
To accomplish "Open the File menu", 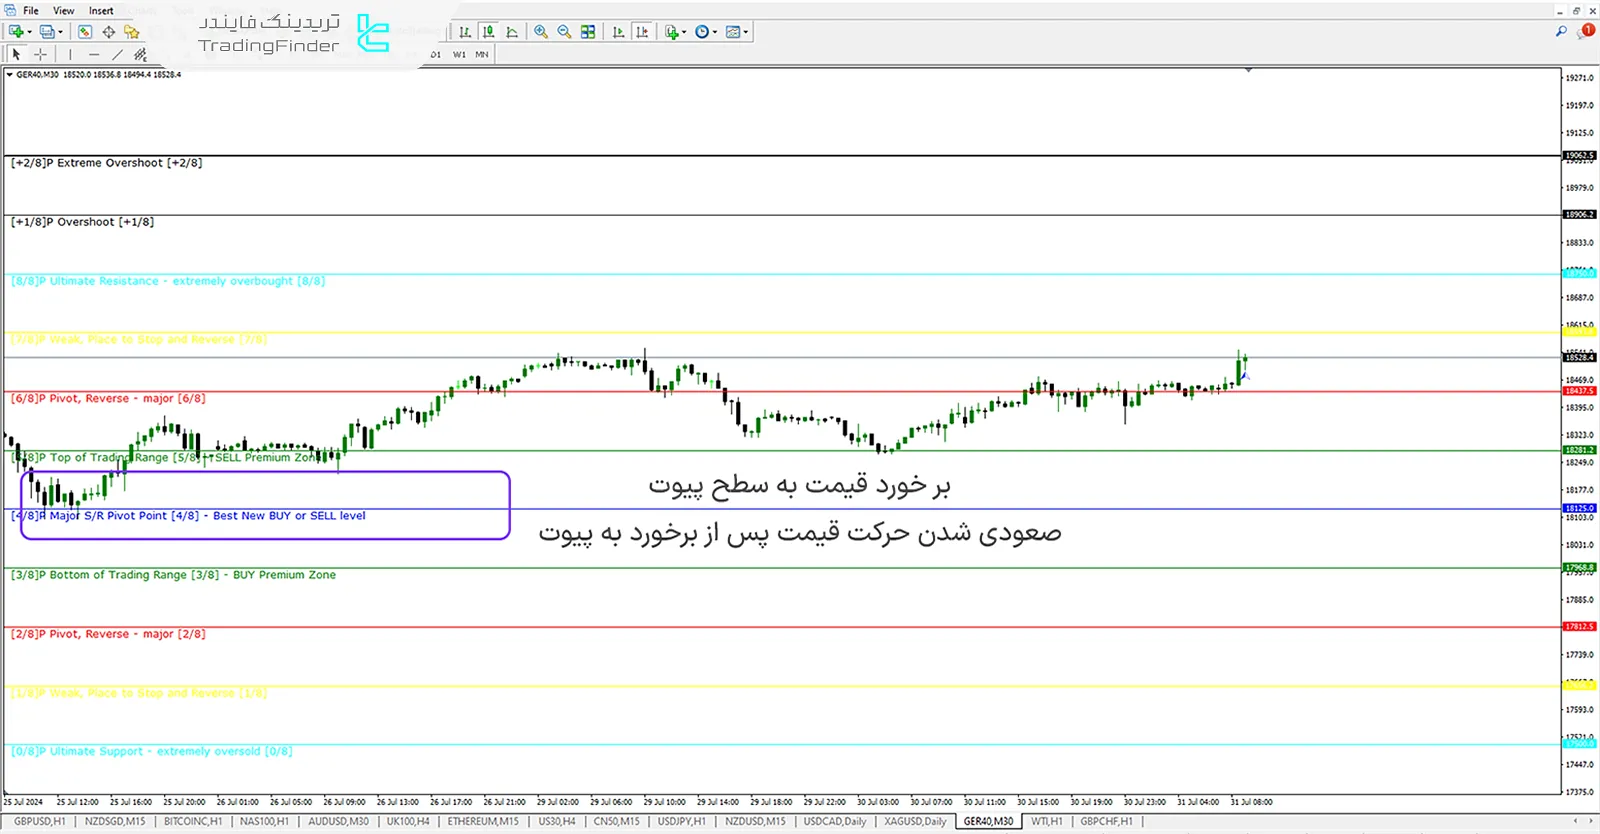I will pos(31,11).
